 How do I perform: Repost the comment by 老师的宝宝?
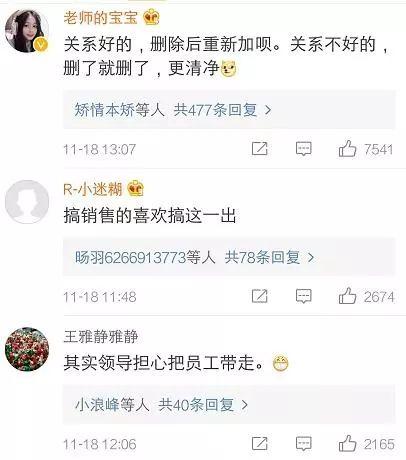(260, 149)
